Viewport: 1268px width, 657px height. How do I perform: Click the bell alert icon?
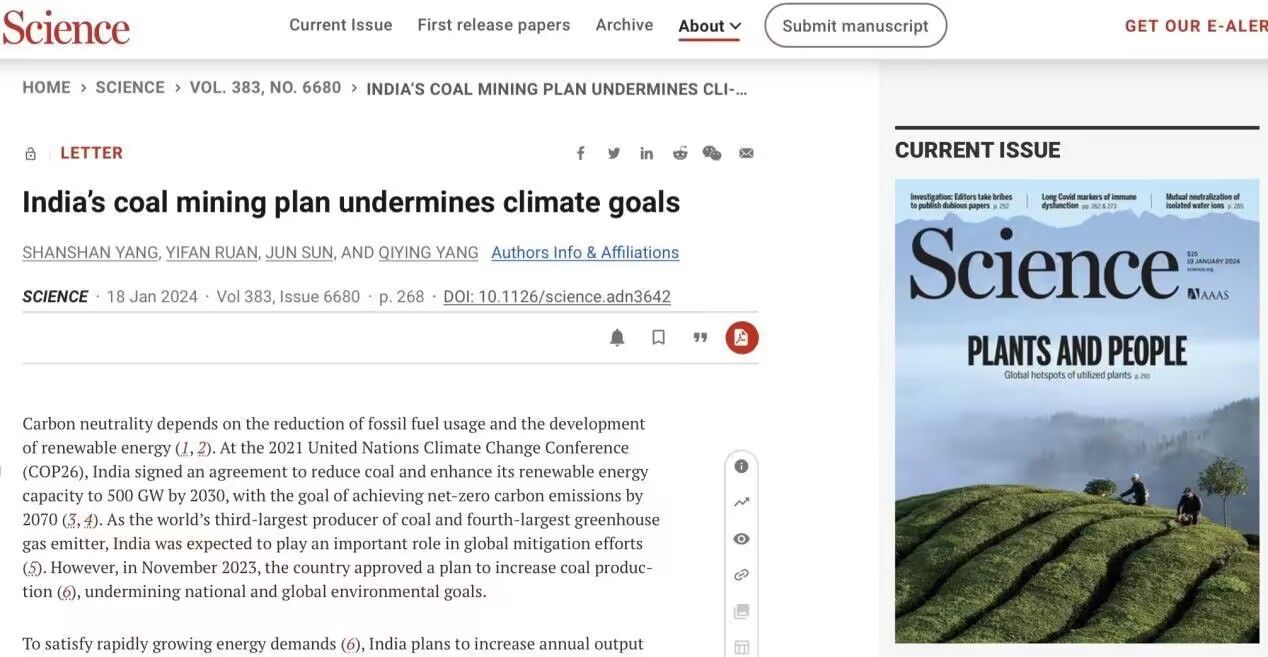coord(617,338)
